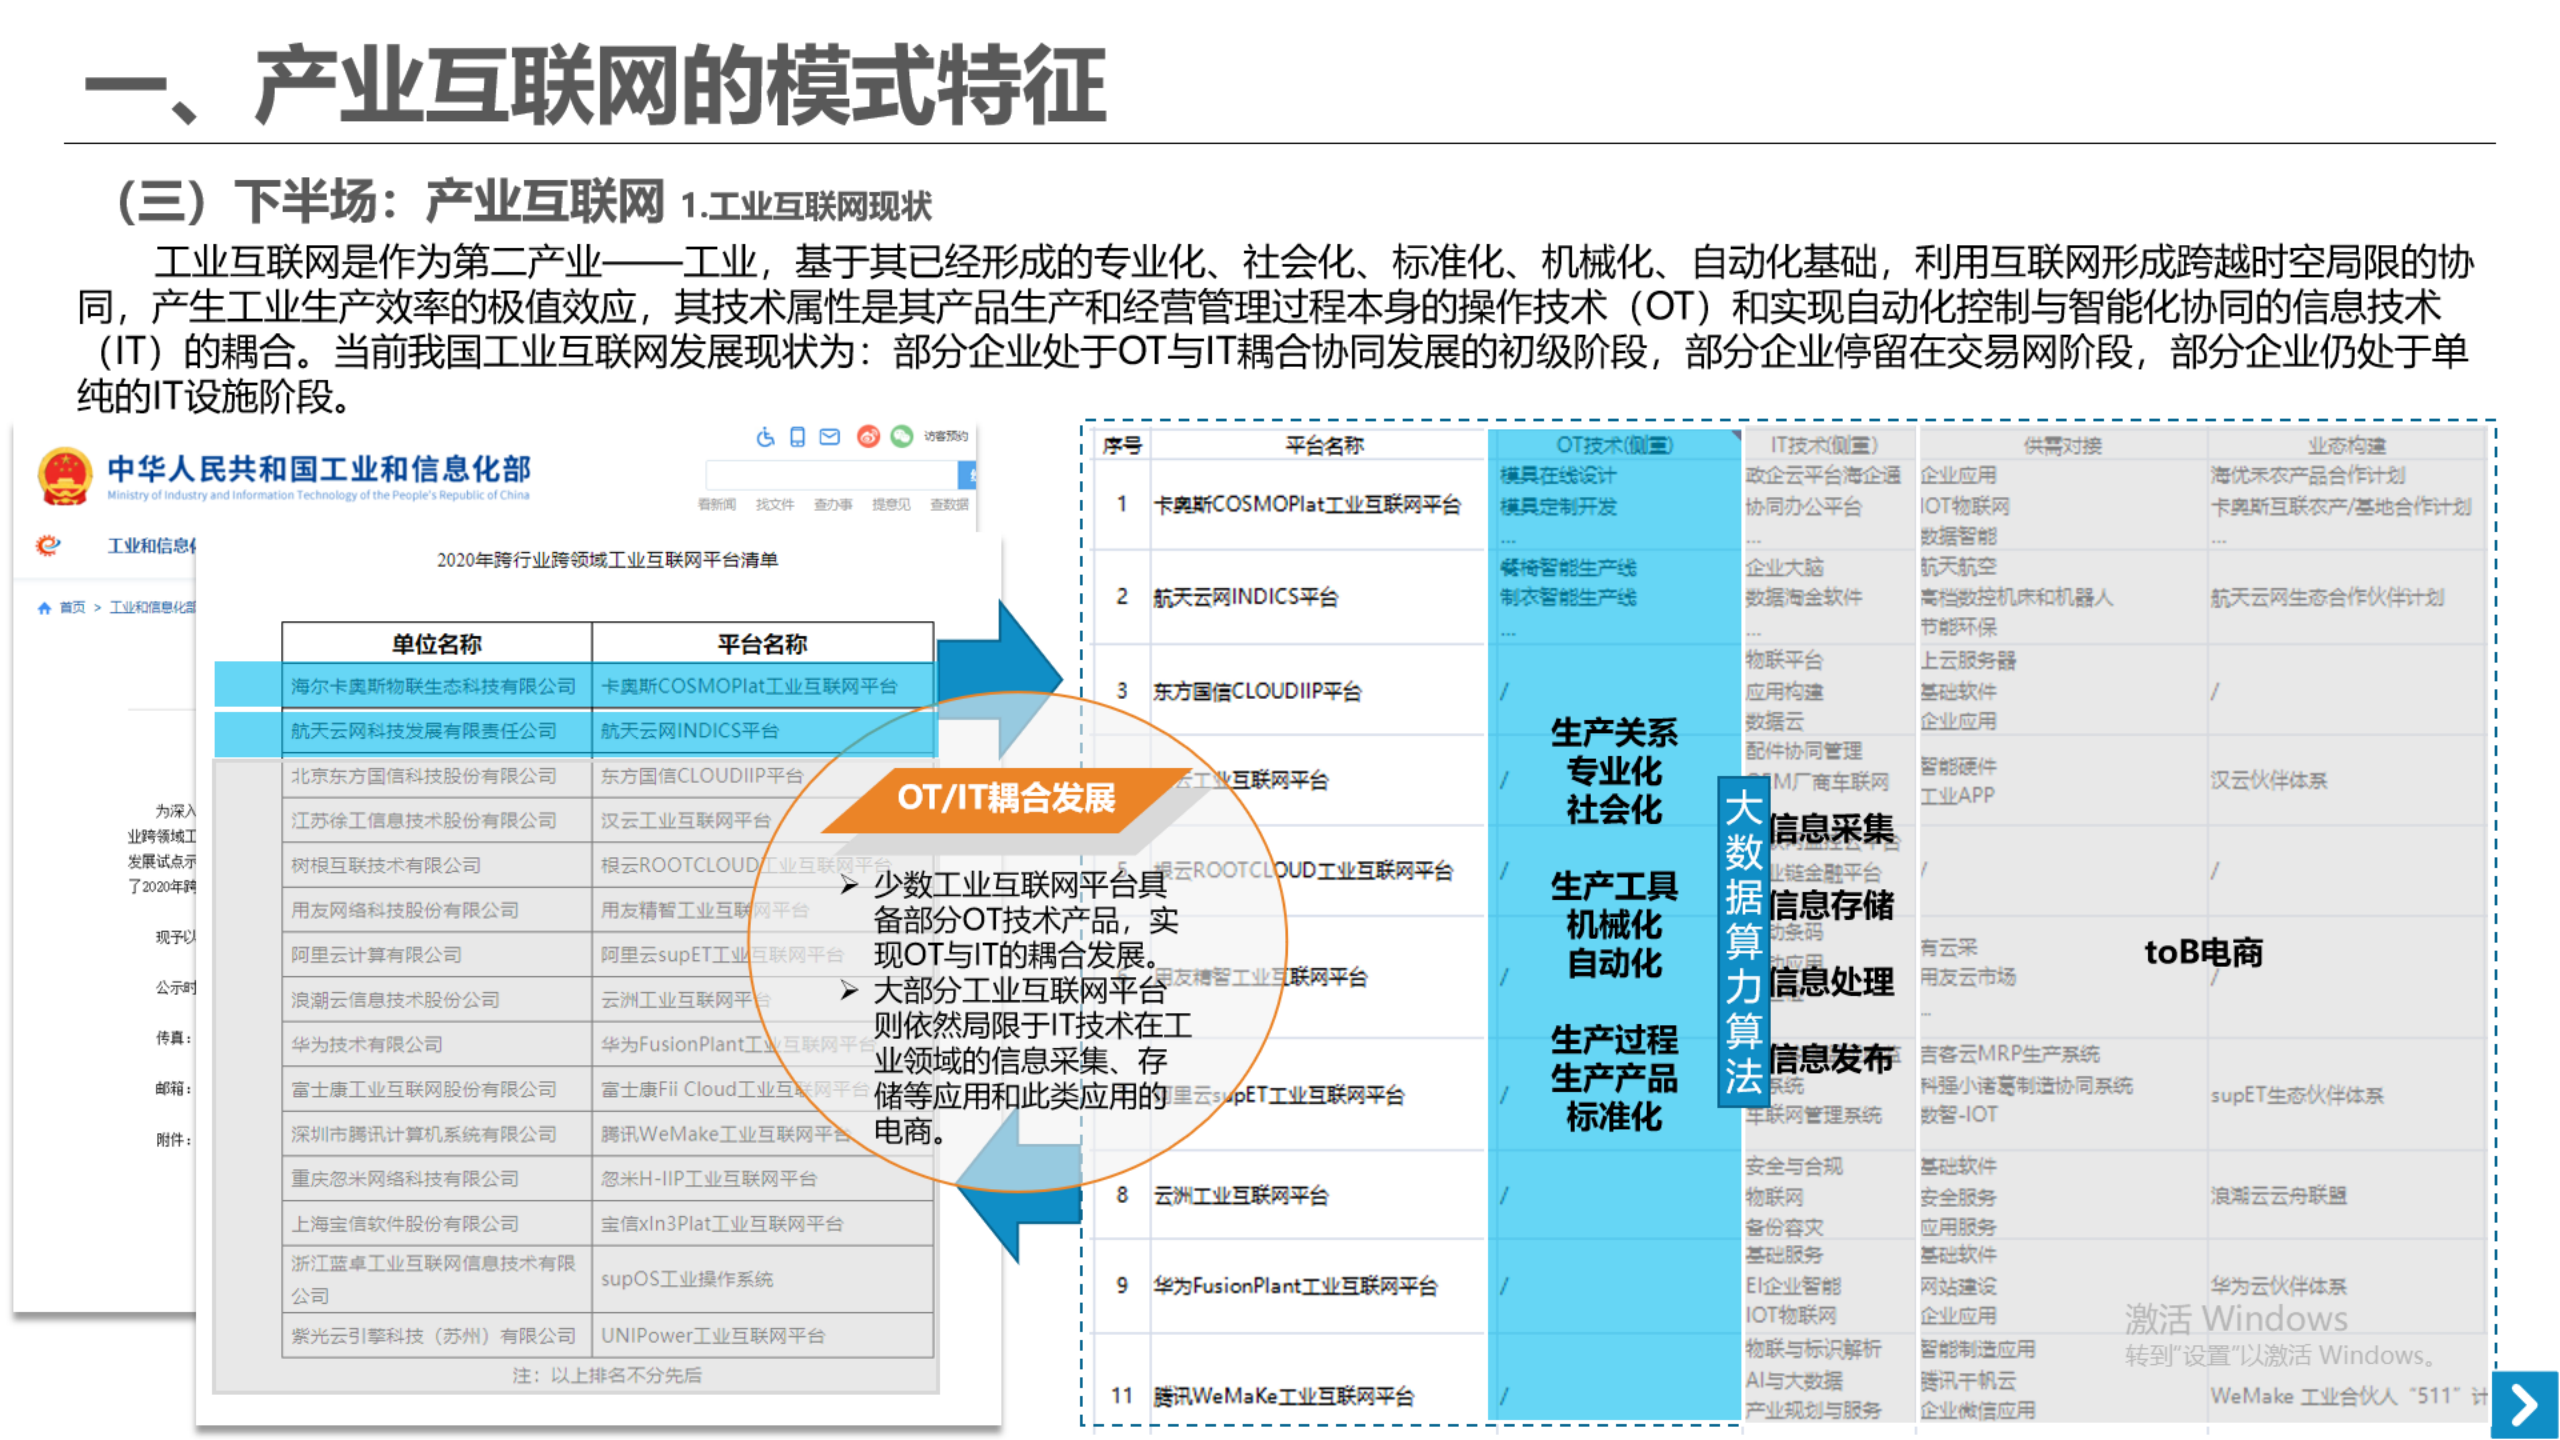Click the vertical 大数据算力算法 blue label
The width and height of the screenshot is (2560, 1440).
(x=1743, y=942)
